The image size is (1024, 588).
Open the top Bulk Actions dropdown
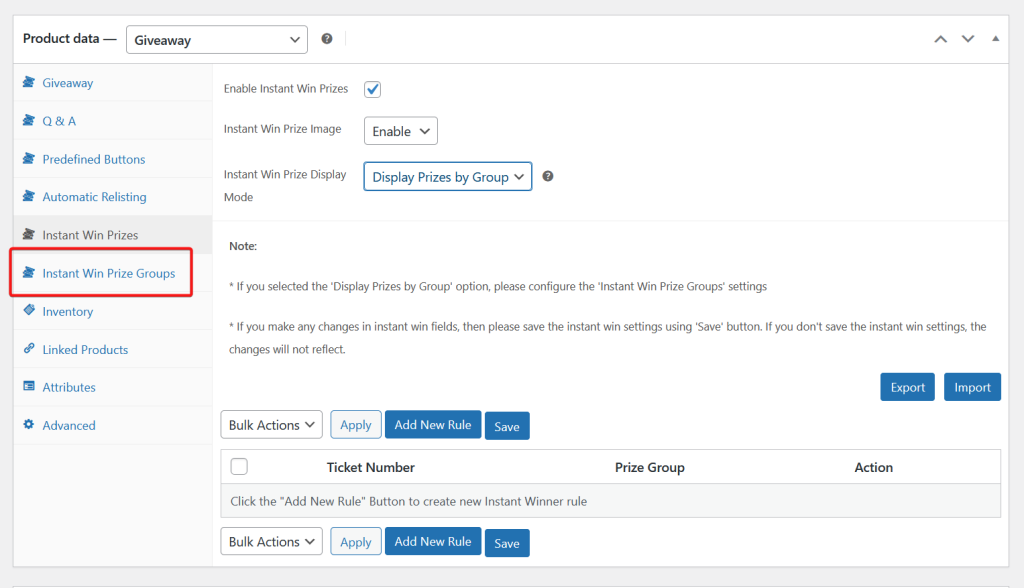[x=271, y=425]
